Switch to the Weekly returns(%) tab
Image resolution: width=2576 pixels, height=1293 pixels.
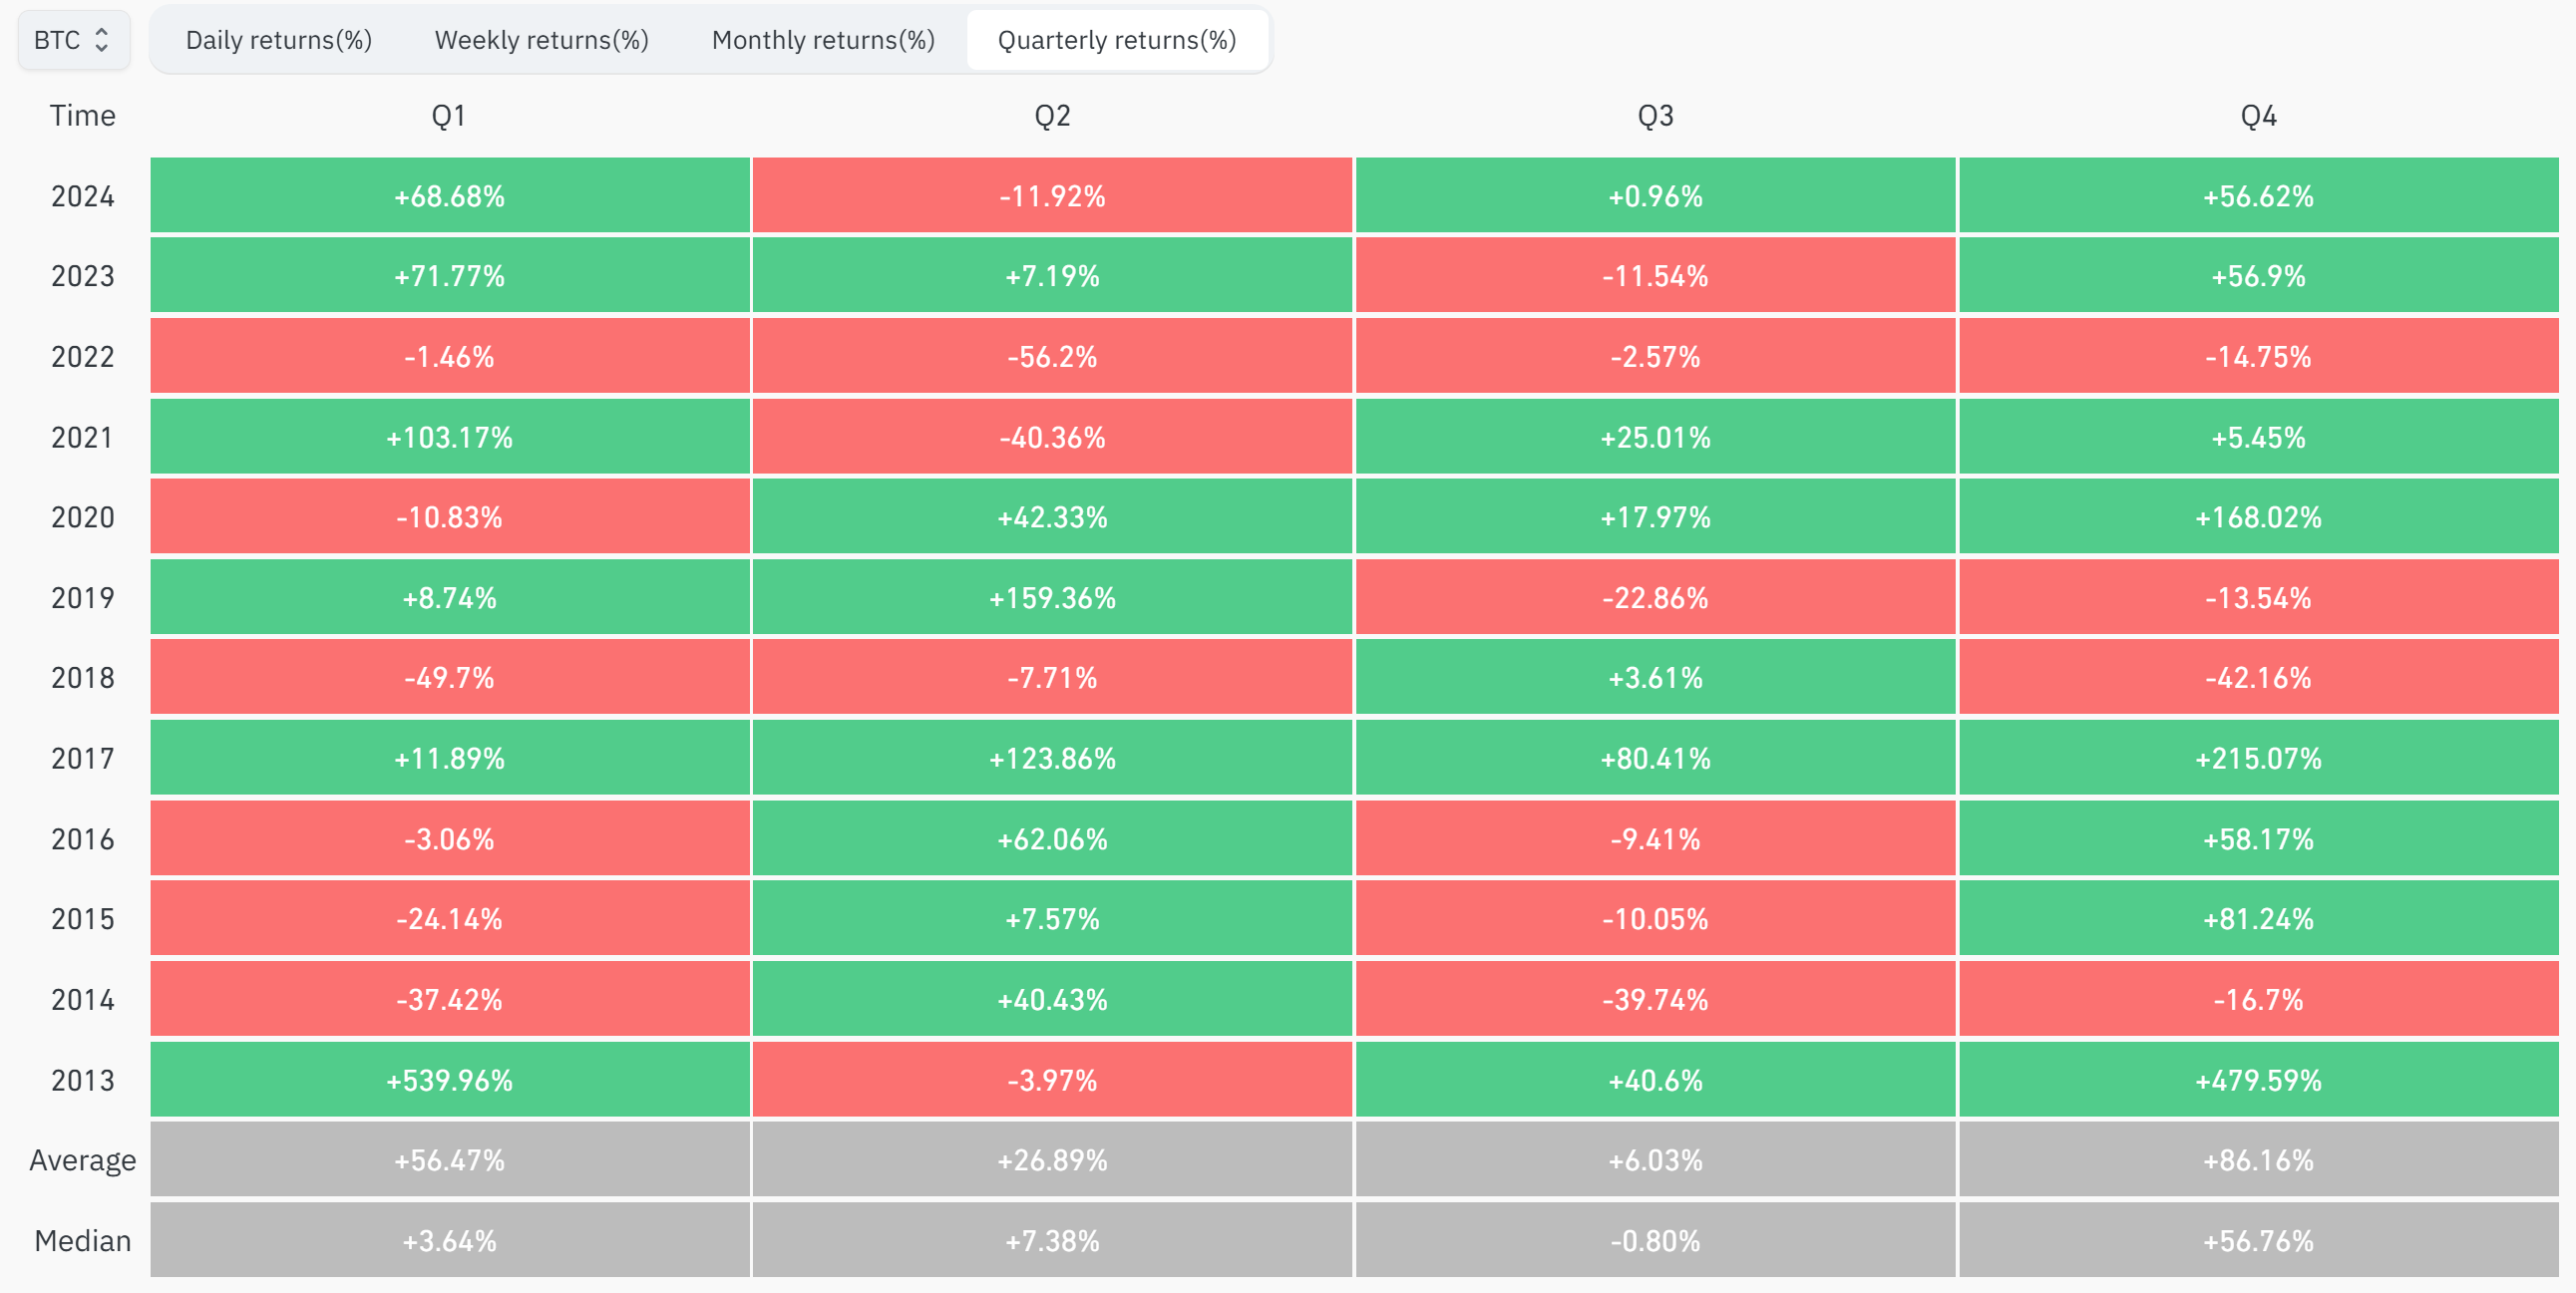click(x=541, y=40)
